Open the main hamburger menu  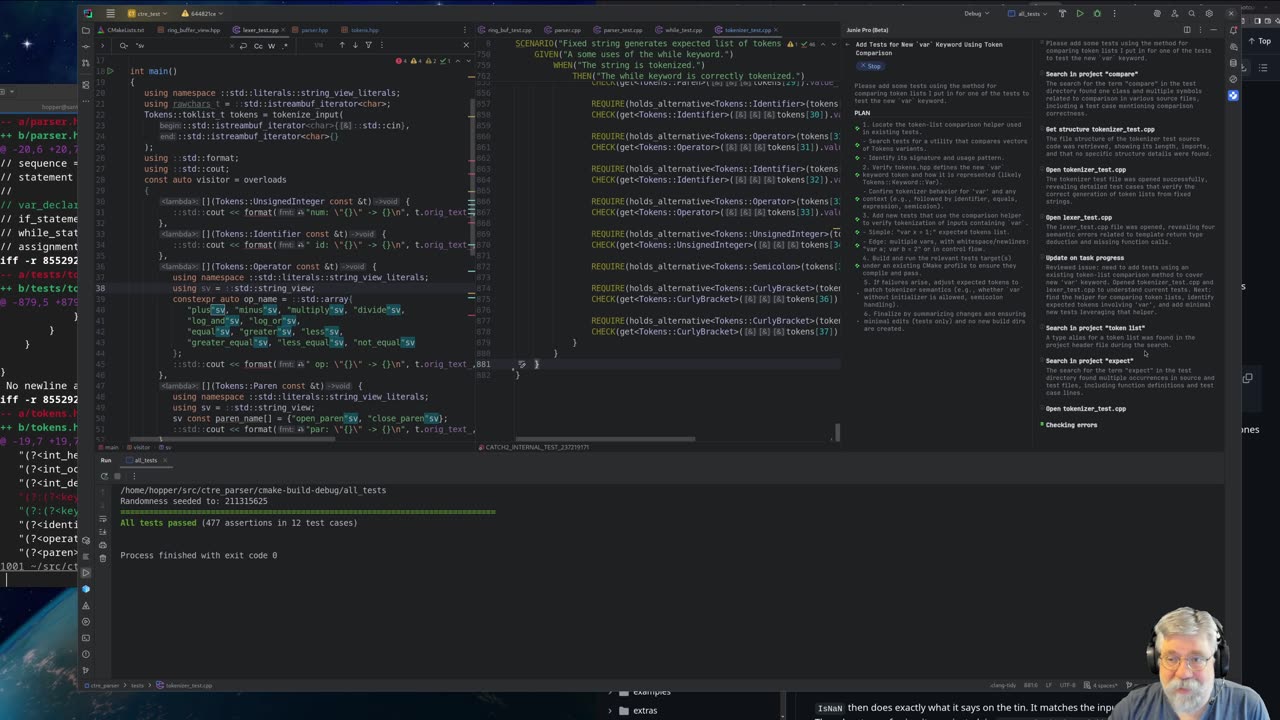[x=110, y=14]
